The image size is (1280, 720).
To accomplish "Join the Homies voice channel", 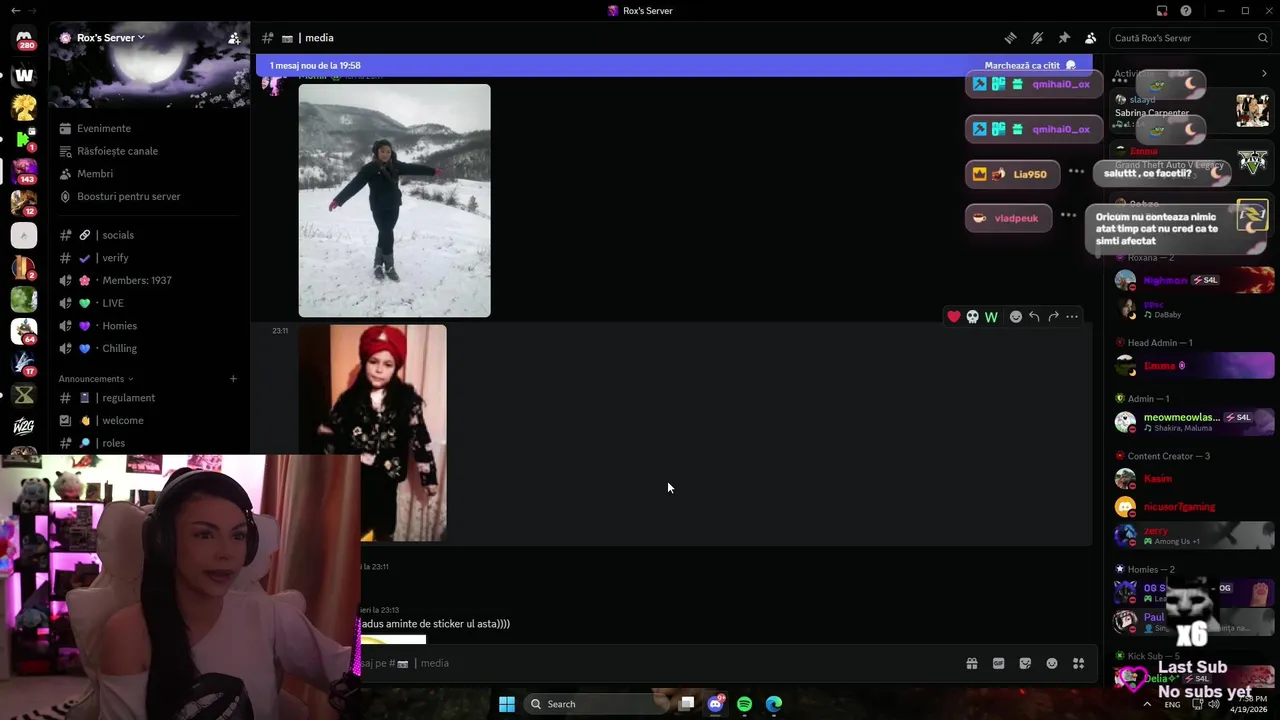I will [150, 326].
